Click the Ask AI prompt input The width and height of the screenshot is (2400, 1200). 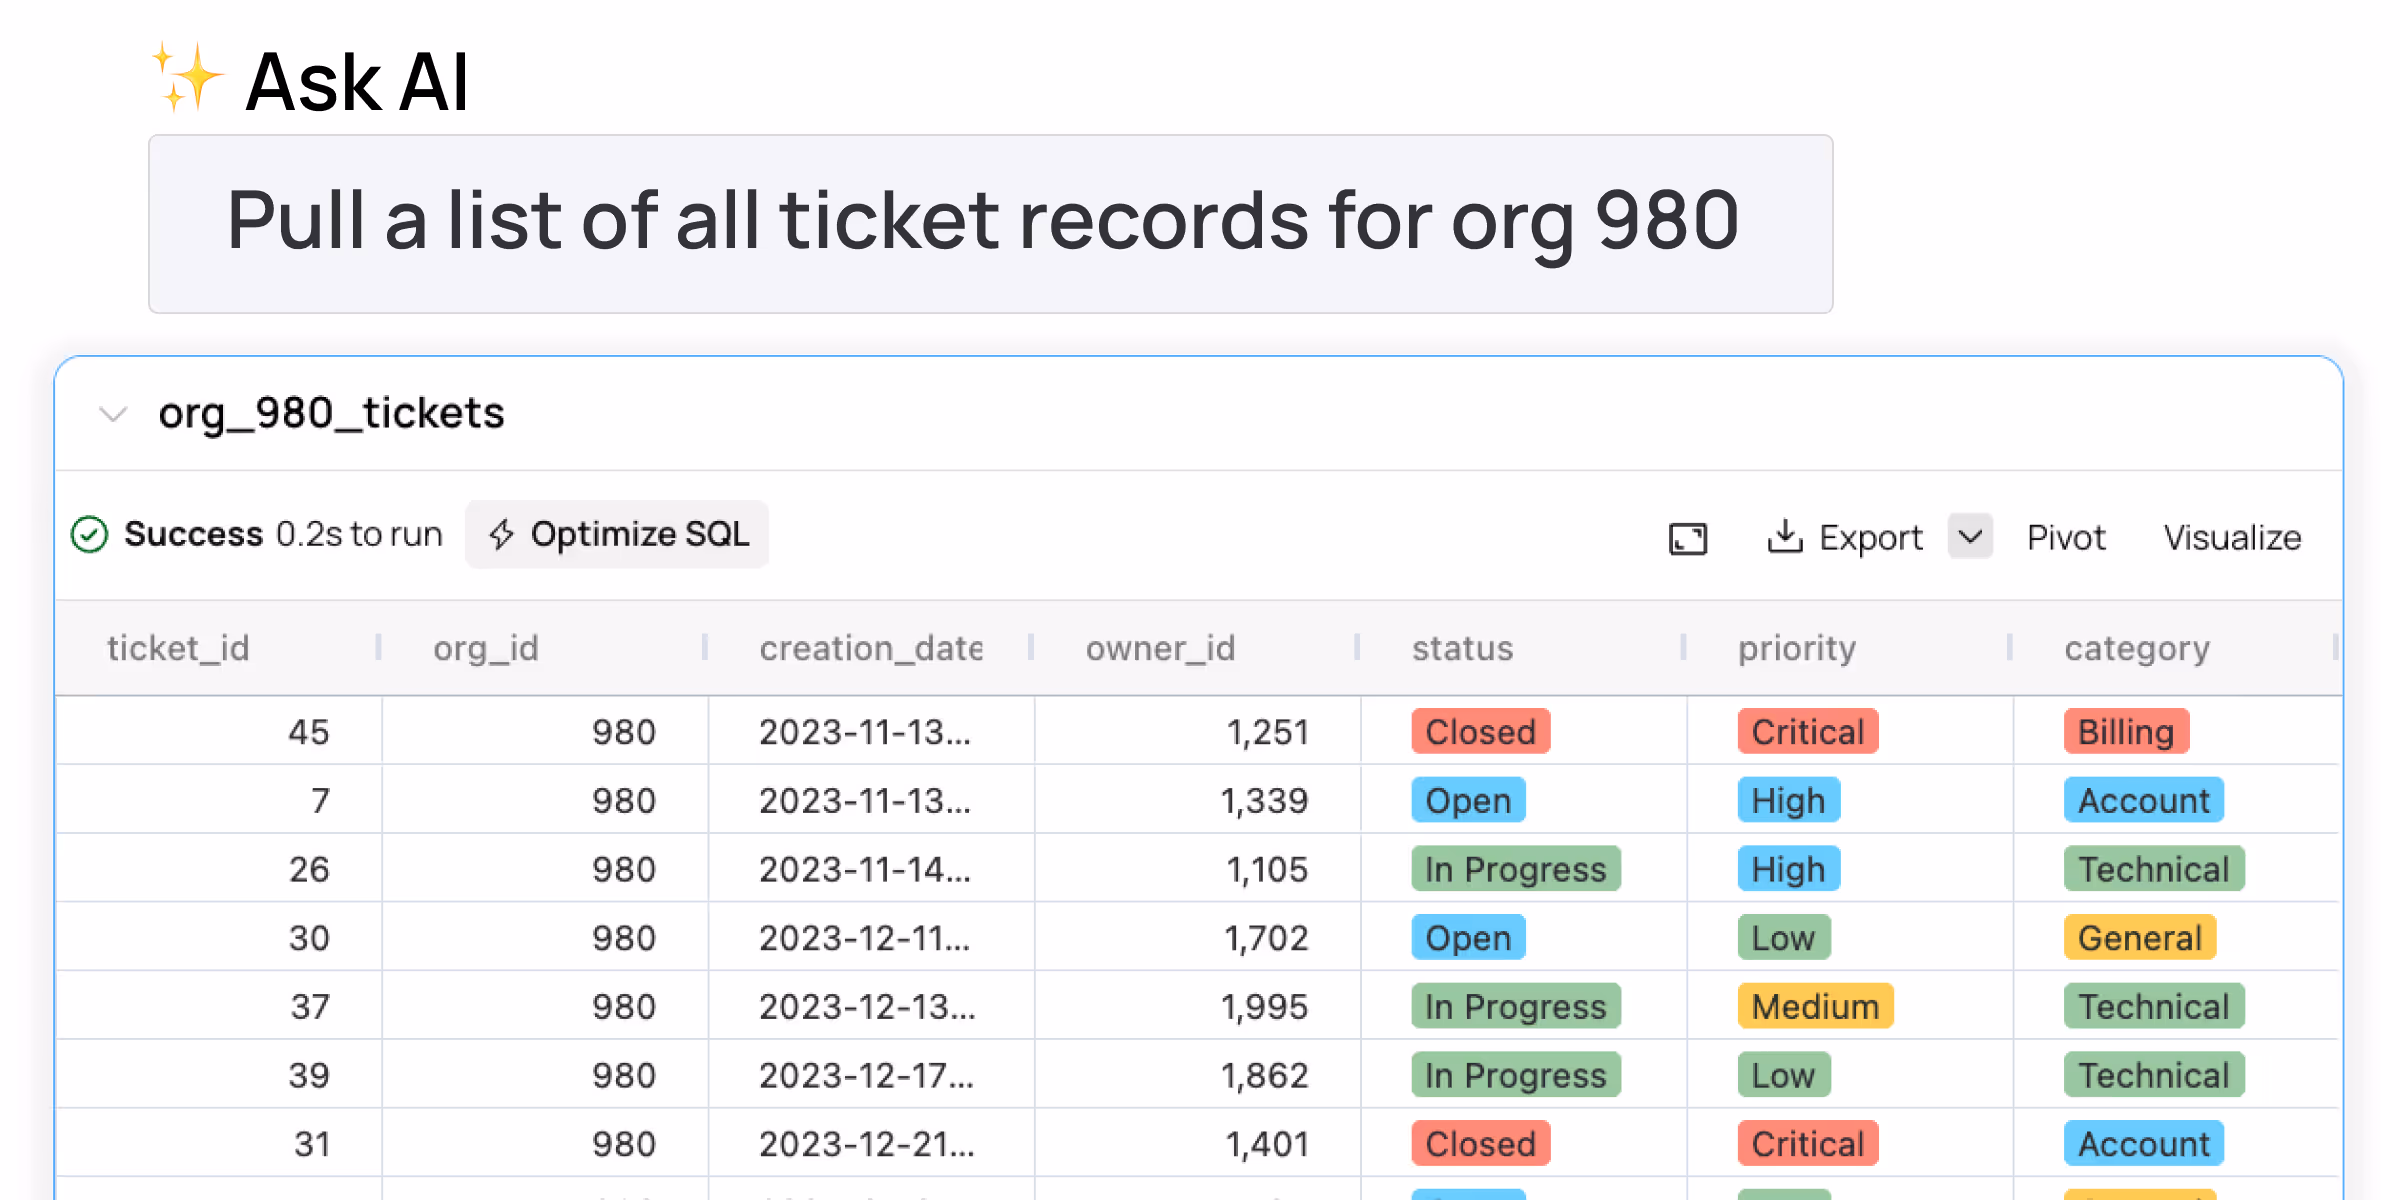click(990, 224)
